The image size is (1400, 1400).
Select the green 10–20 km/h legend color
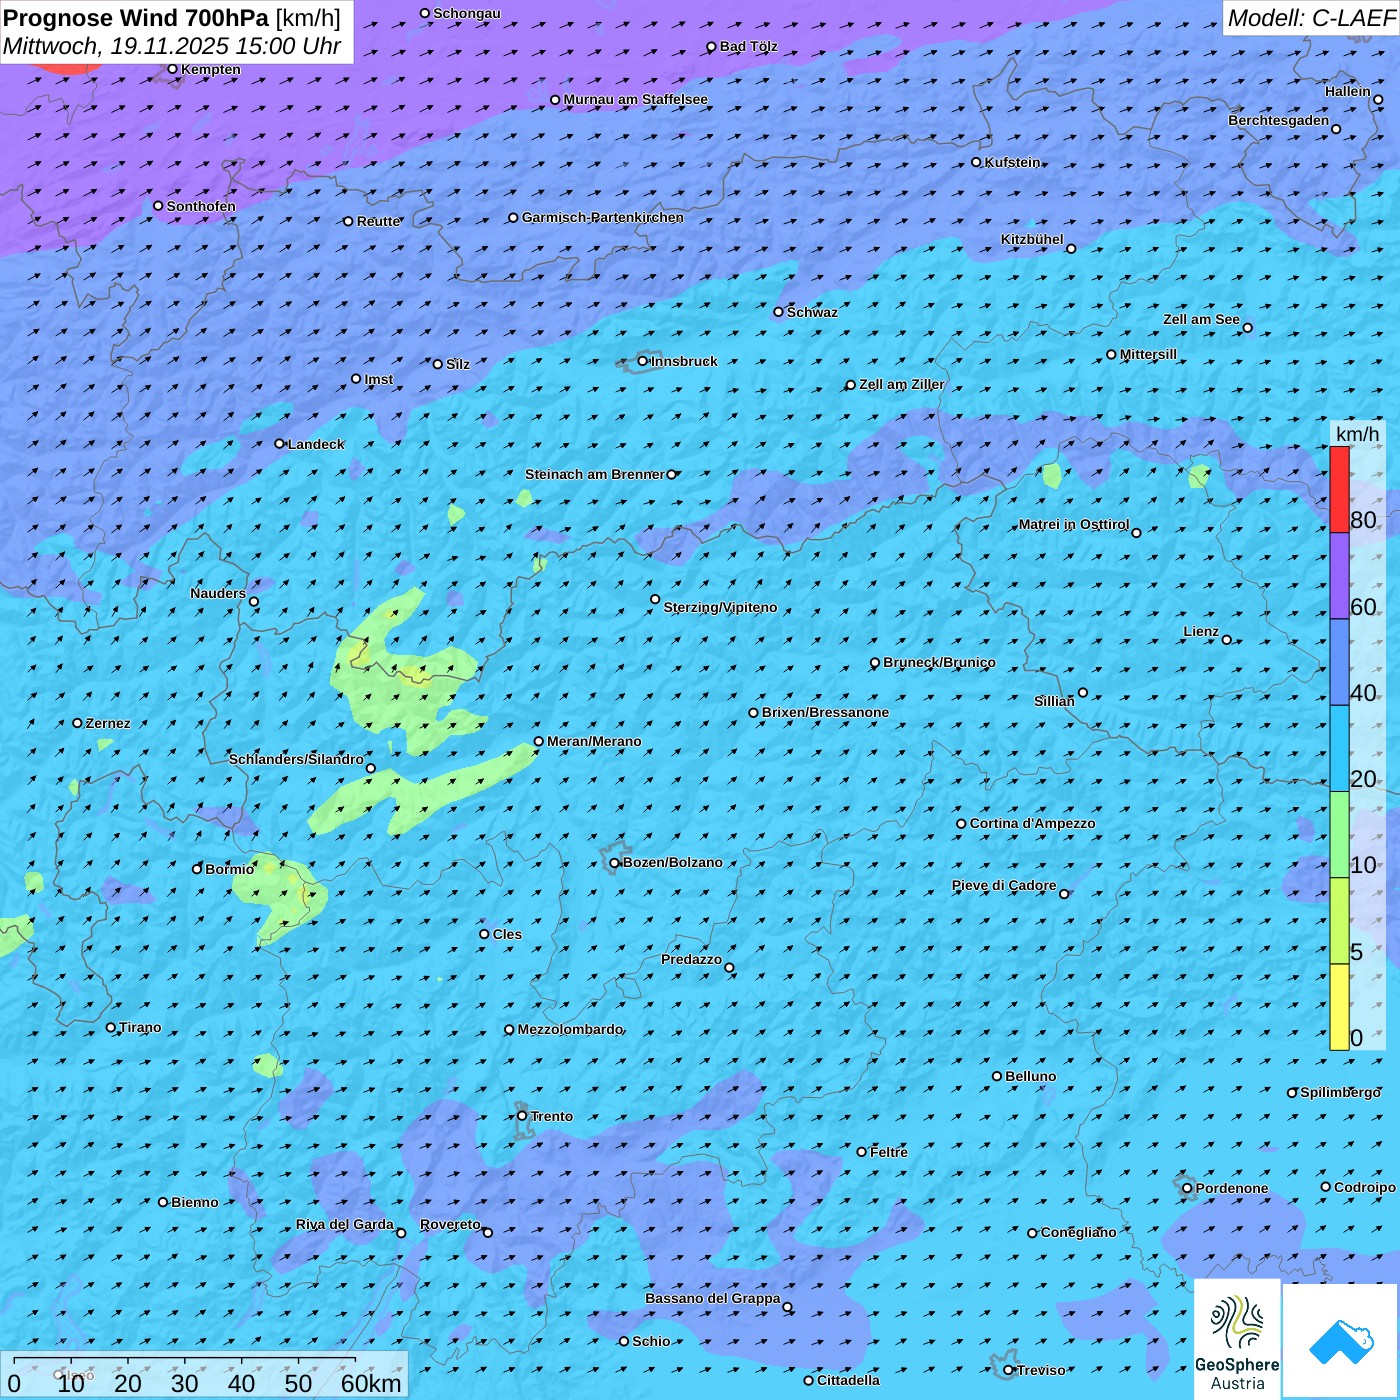tap(1339, 835)
